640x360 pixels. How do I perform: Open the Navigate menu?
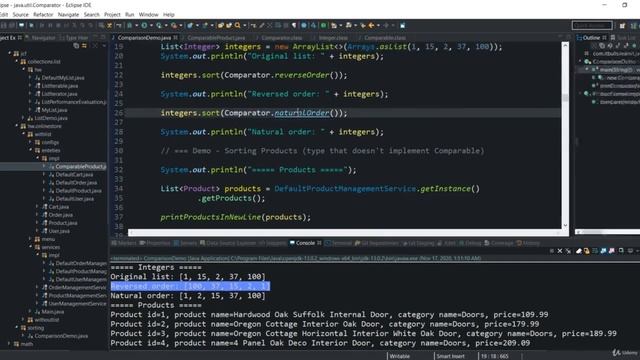(x=68, y=14)
